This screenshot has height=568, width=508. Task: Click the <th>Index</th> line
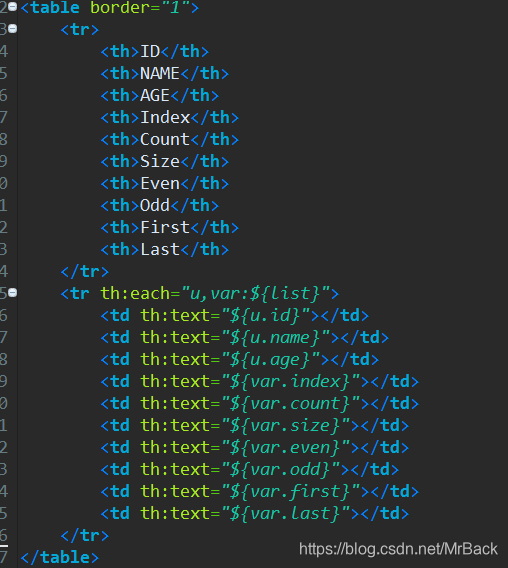coord(170,118)
